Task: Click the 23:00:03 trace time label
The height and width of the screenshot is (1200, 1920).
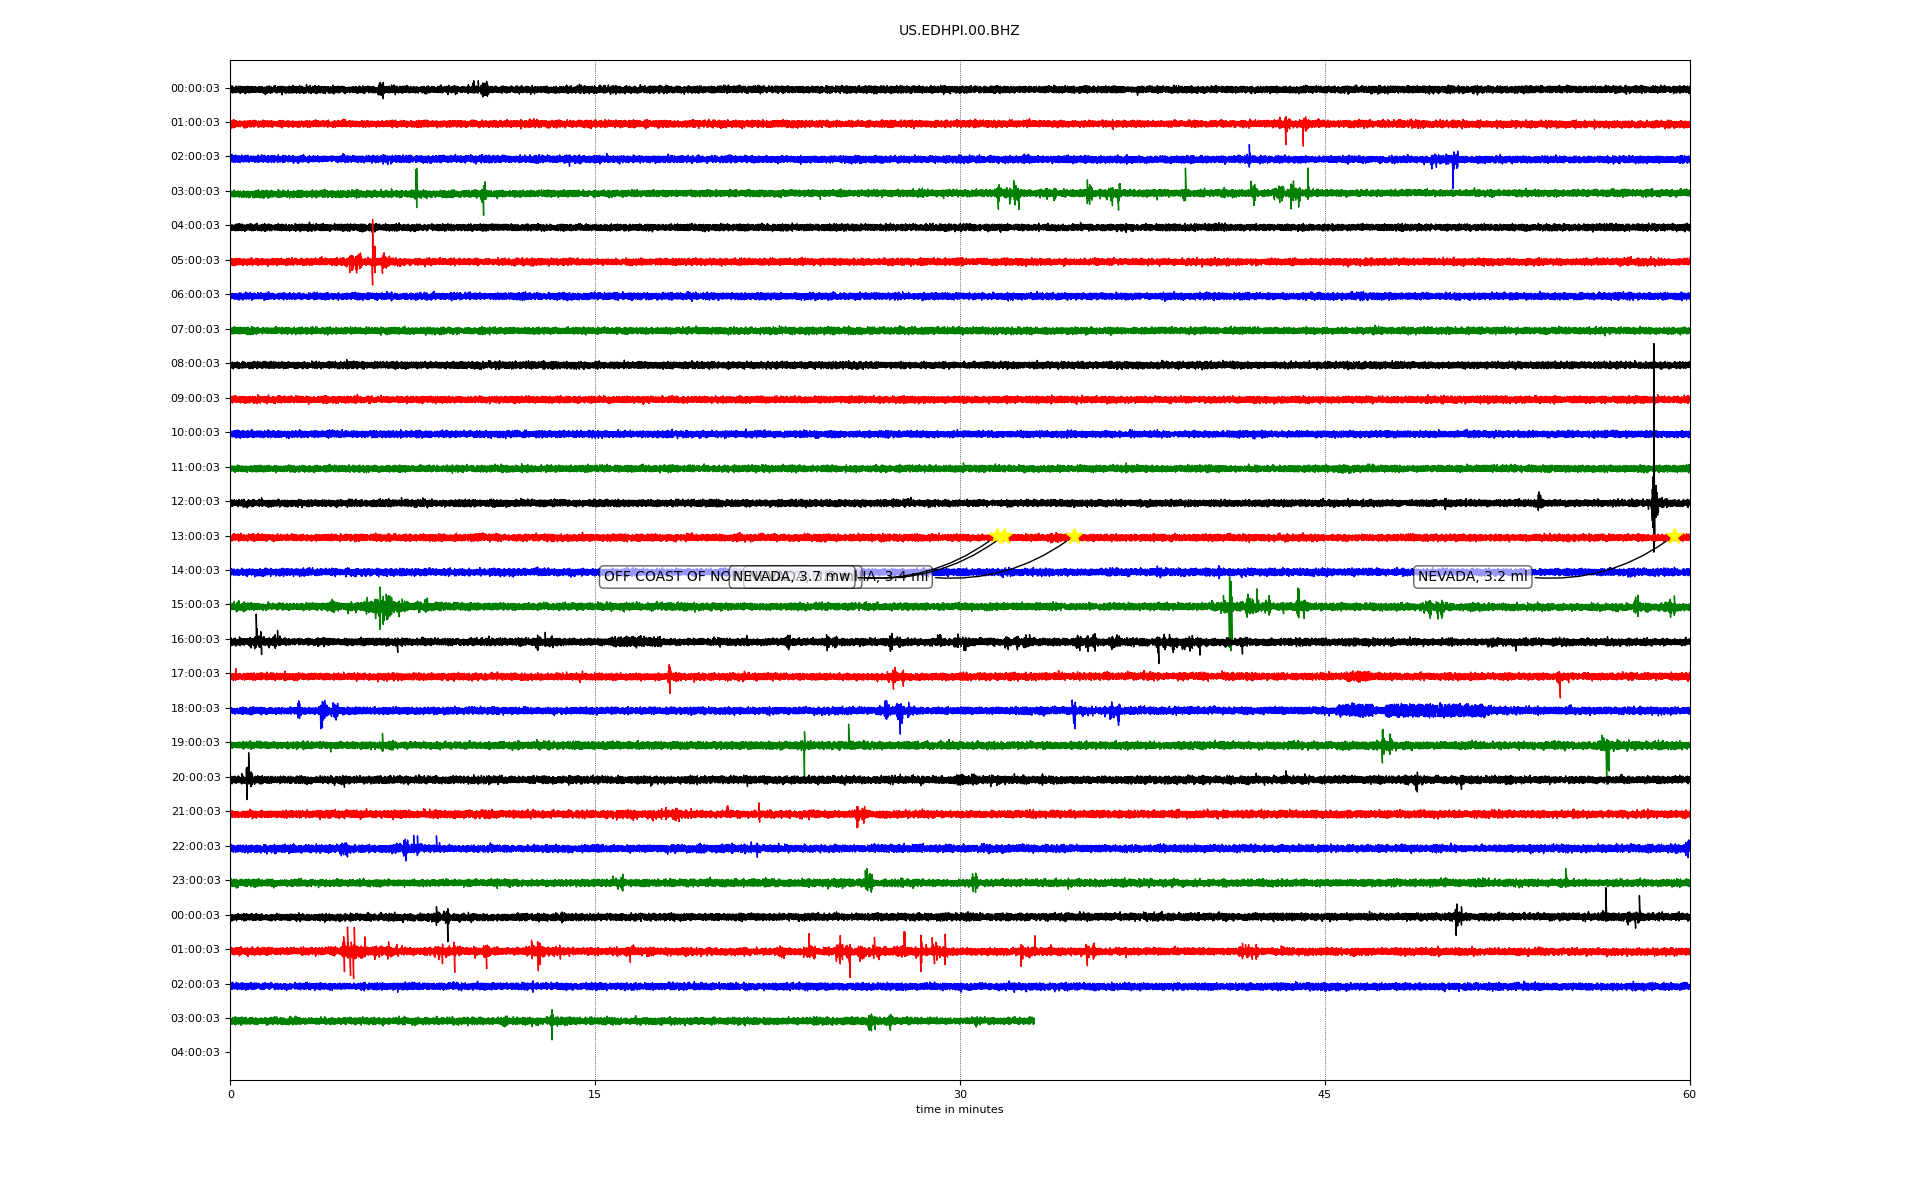Action: (x=195, y=881)
